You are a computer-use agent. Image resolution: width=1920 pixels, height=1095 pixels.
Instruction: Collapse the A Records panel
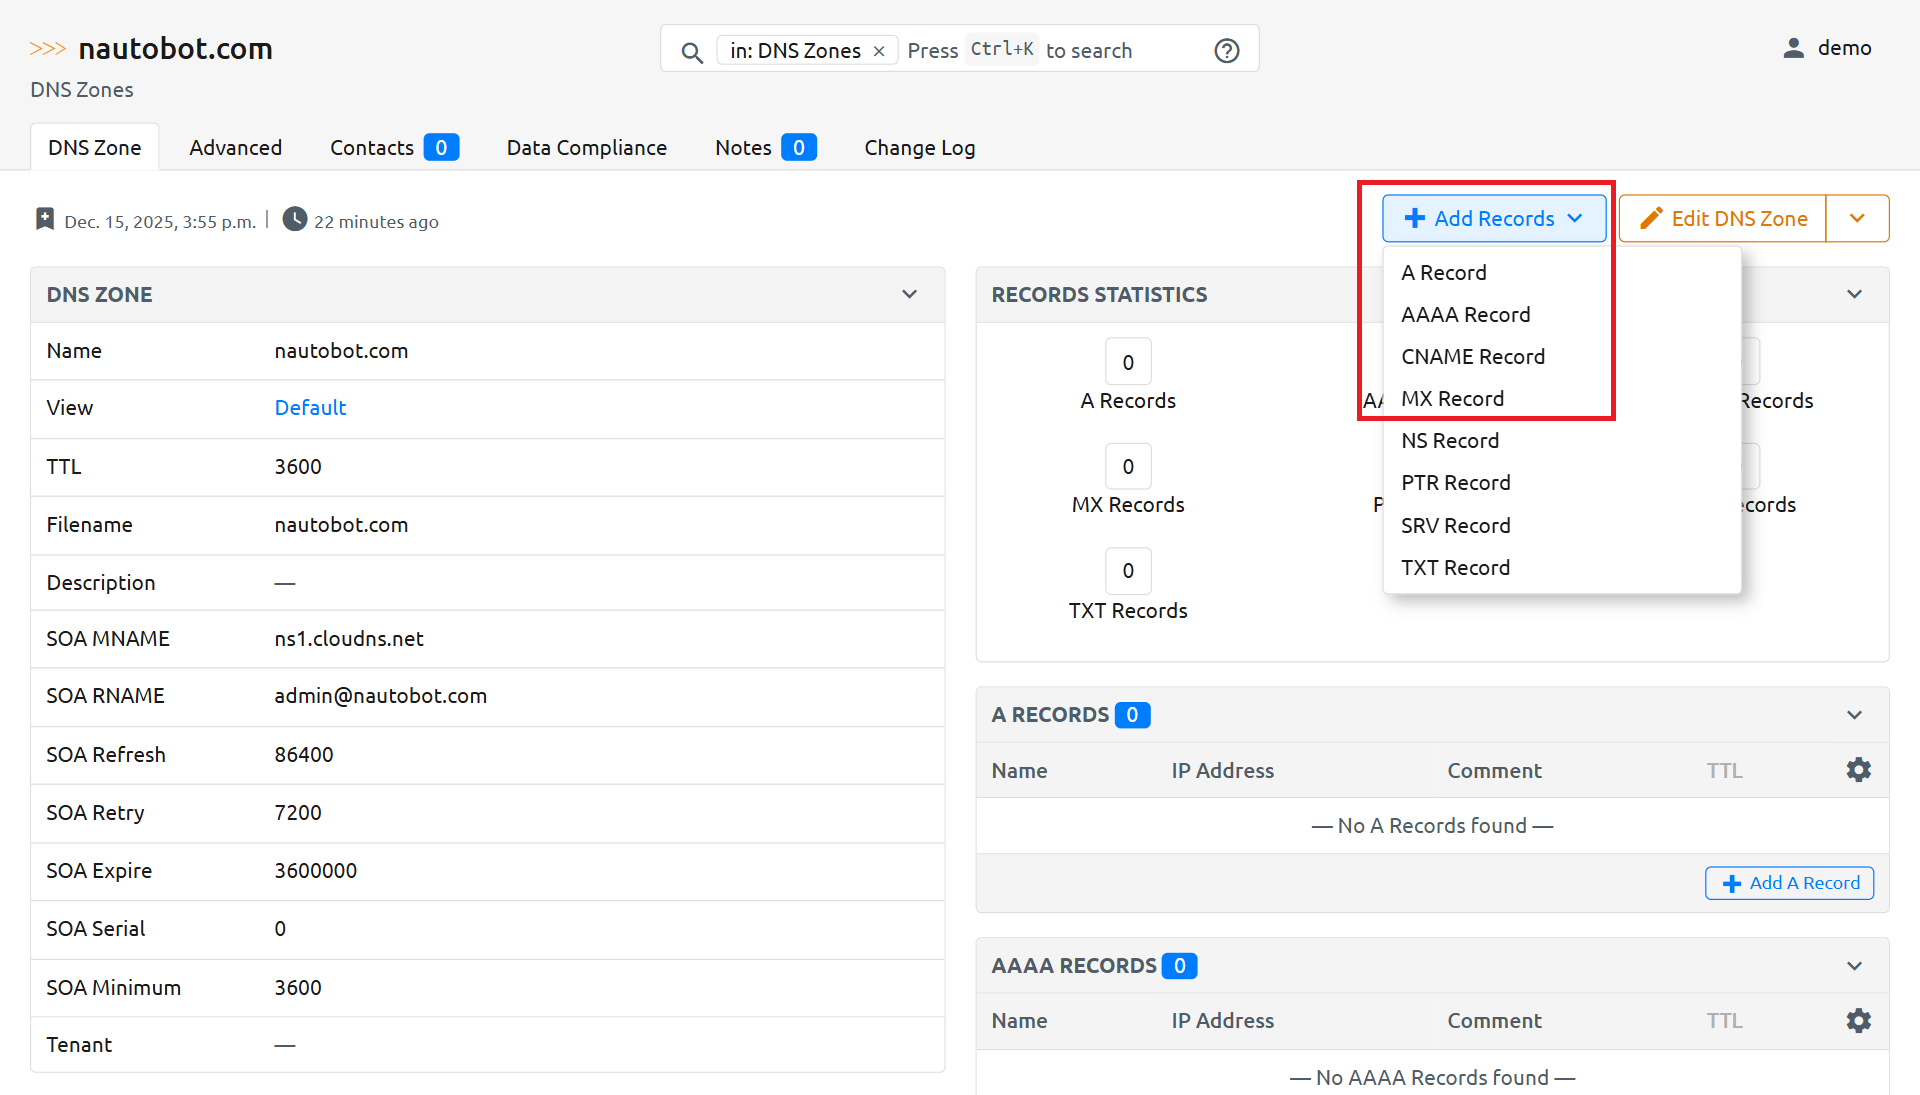(1854, 715)
